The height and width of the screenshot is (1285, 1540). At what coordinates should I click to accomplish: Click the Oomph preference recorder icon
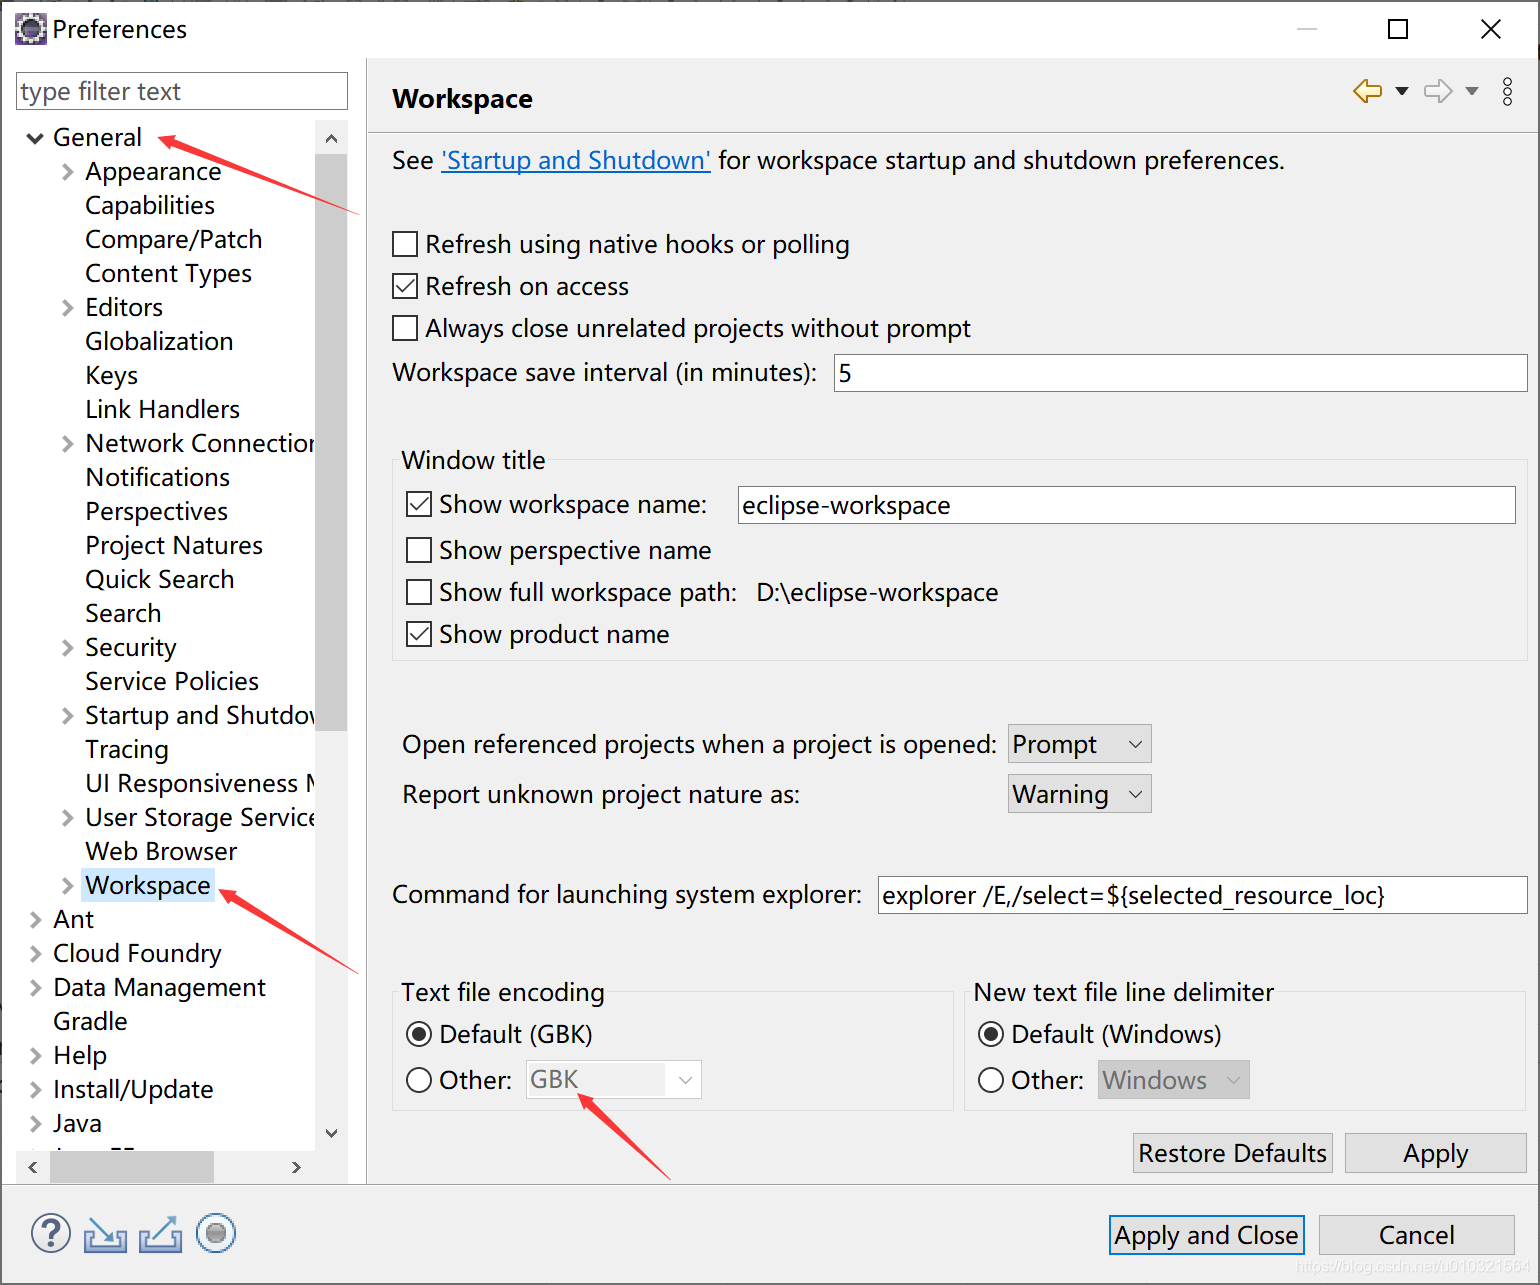point(216,1233)
